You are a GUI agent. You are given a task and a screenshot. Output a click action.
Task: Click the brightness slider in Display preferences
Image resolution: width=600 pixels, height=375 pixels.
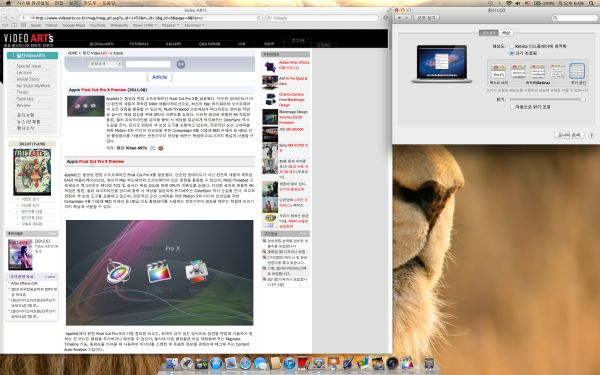548,99
